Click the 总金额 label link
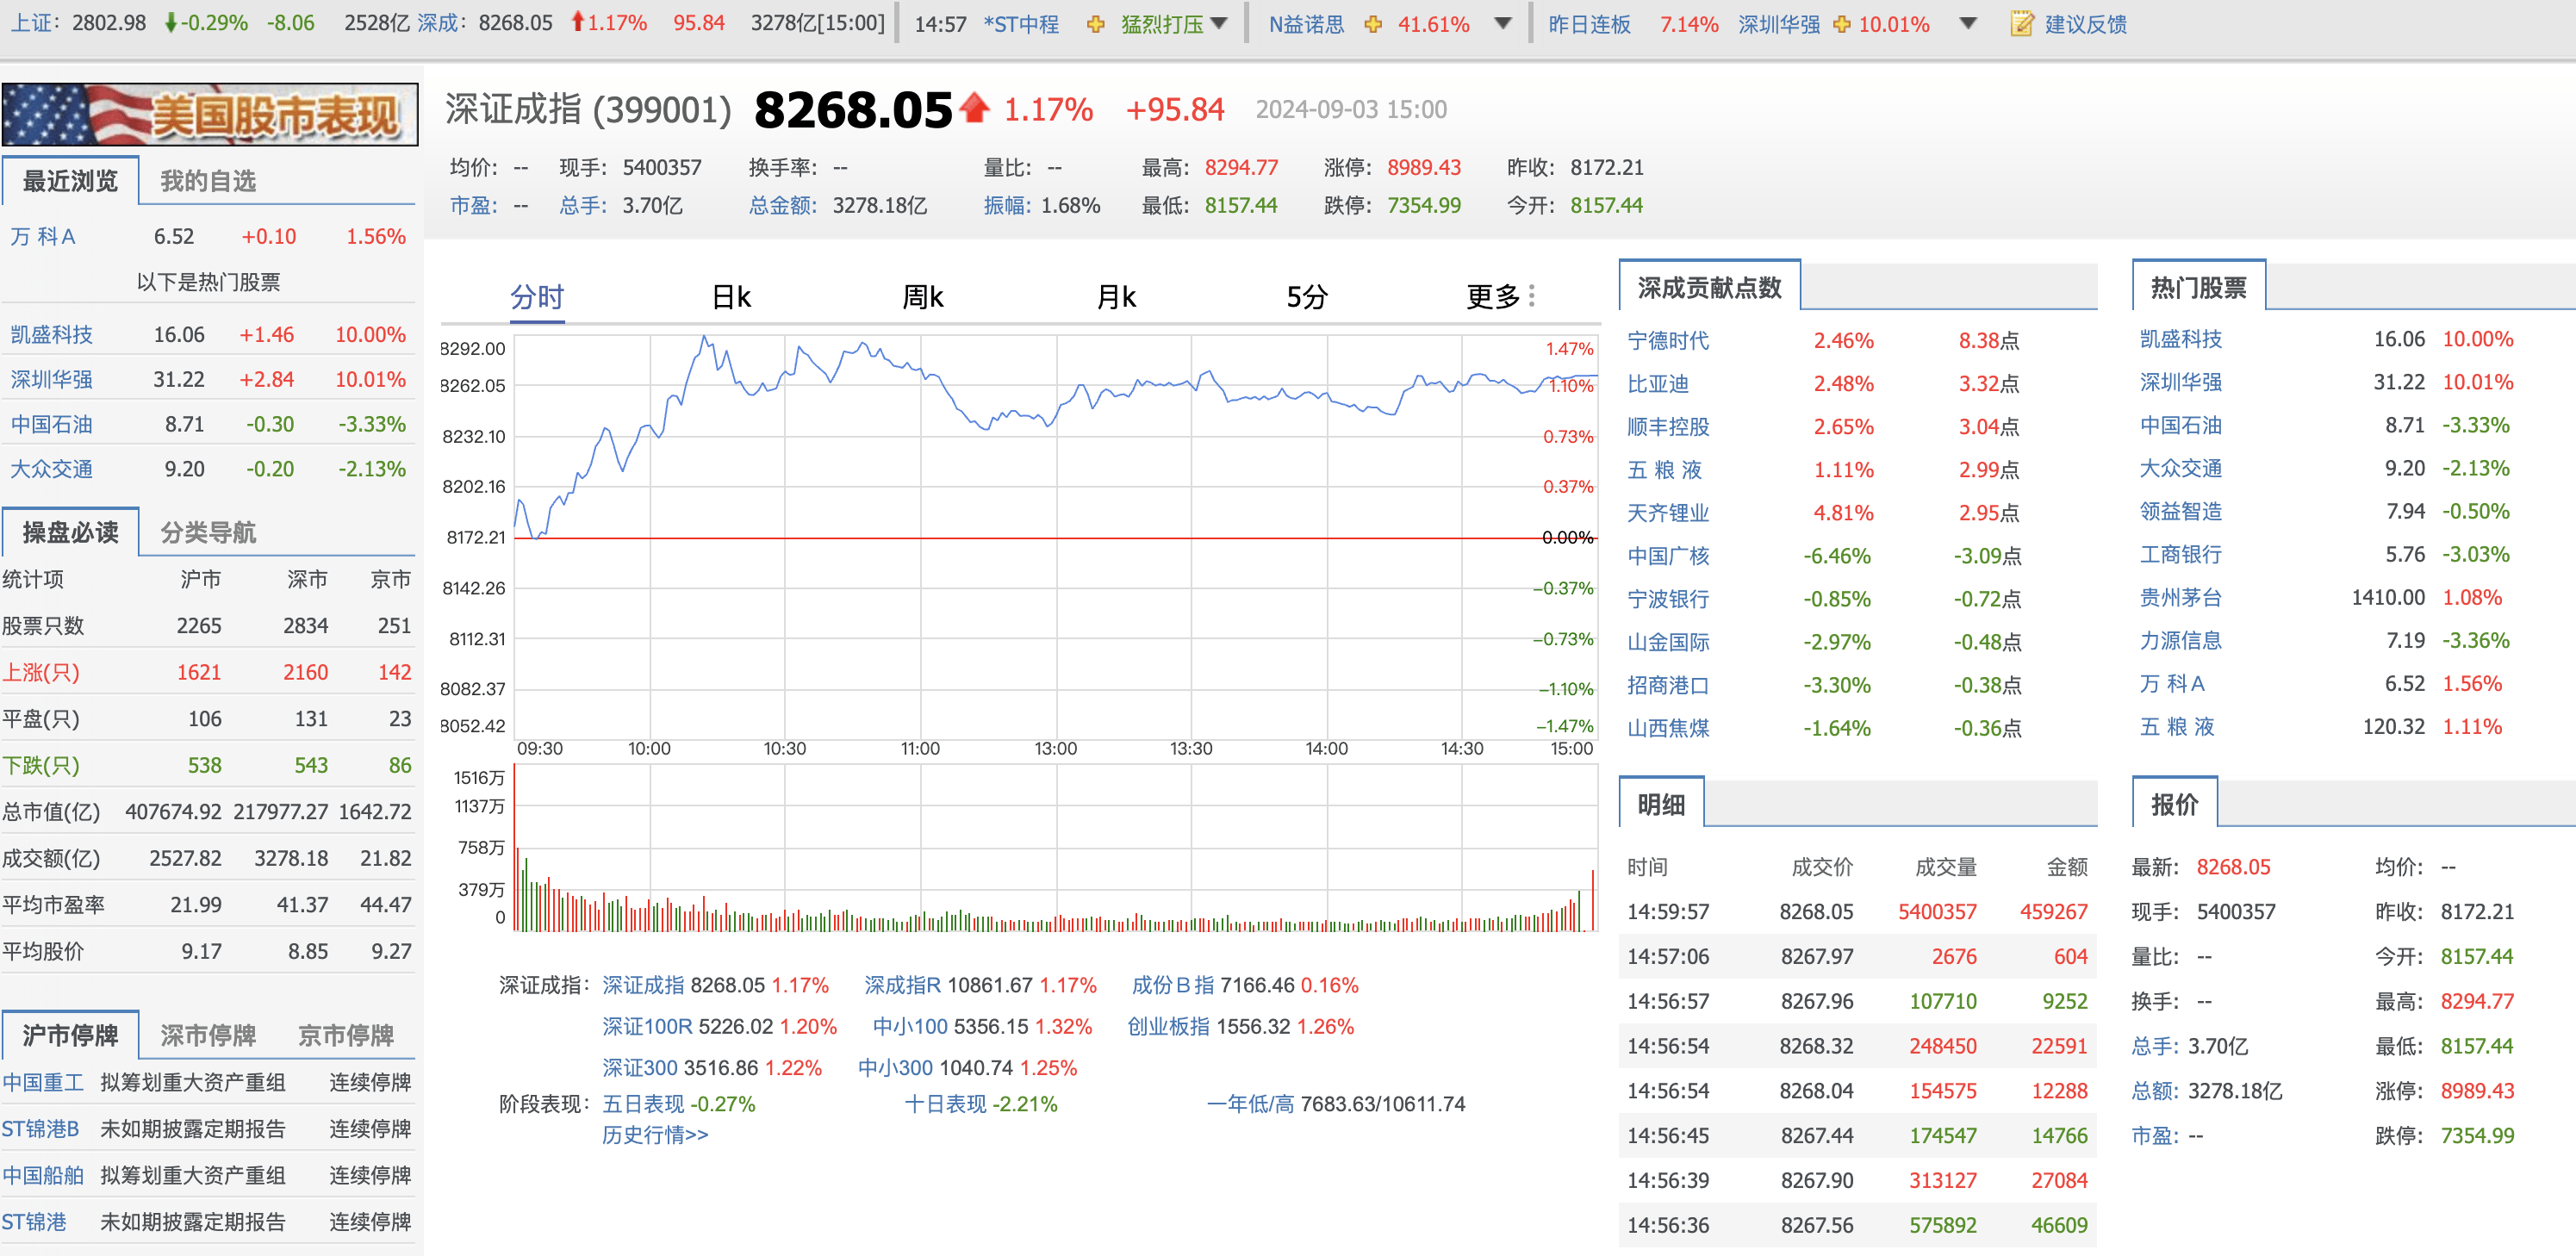Image resolution: width=2576 pixels, height=1256 pixels. 783,205
